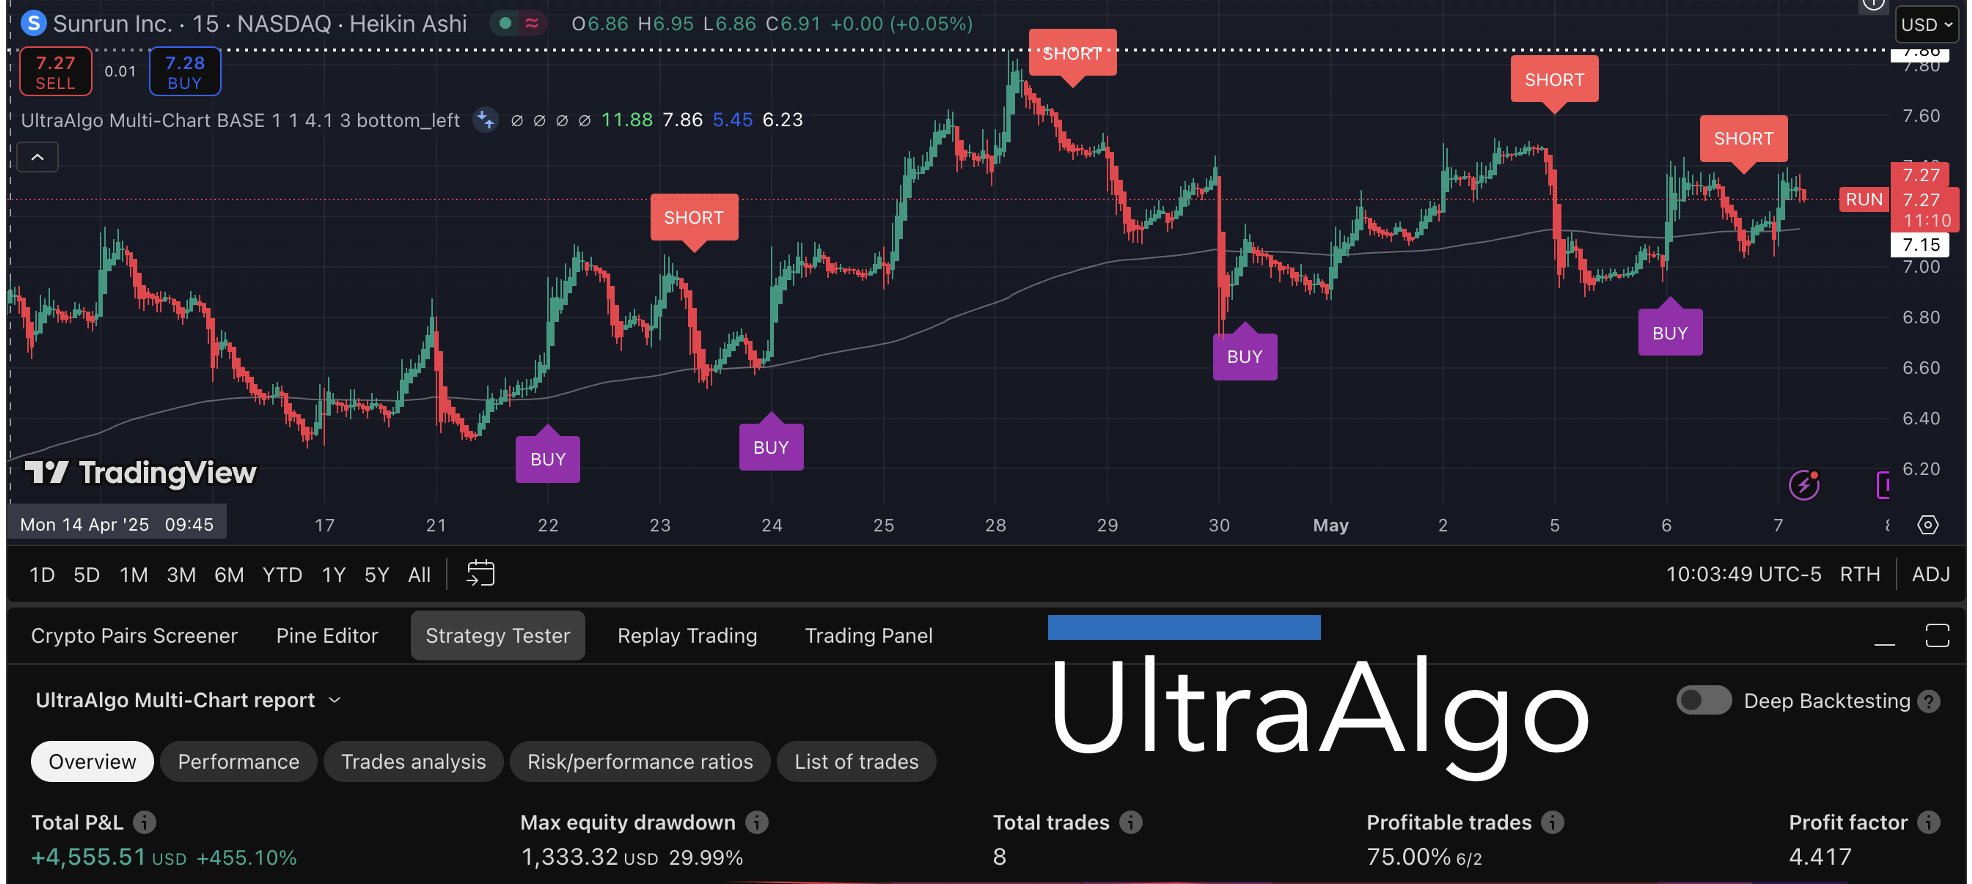Image resolution: width=1972 pixels, height=884 pixels.
Task: Open chart settings gear icon
Action: [1928, 525]
